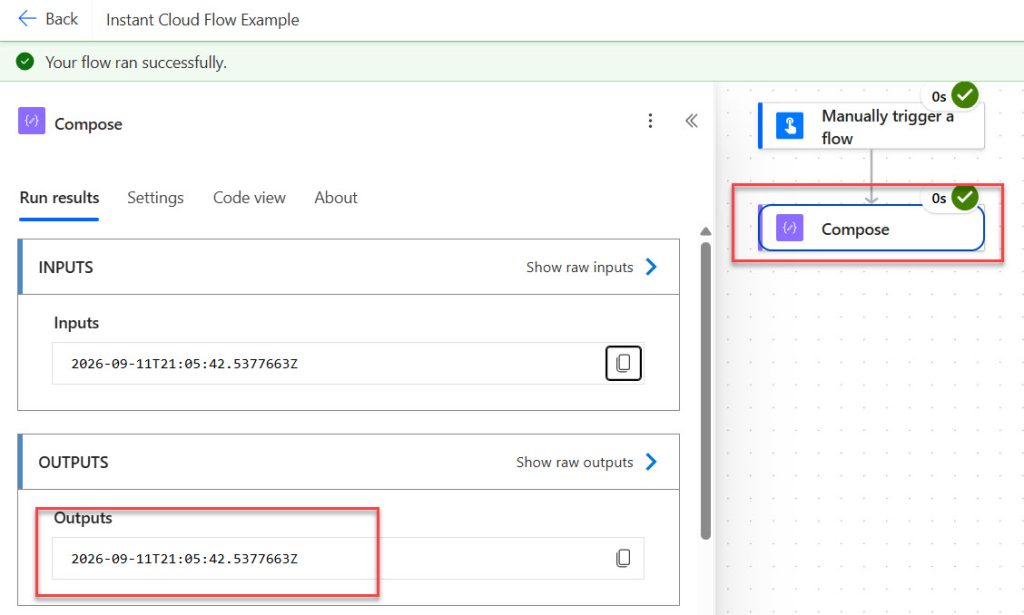1024x615 pixels.
Task: Open the About tab
Action: (x=336, y=198)
